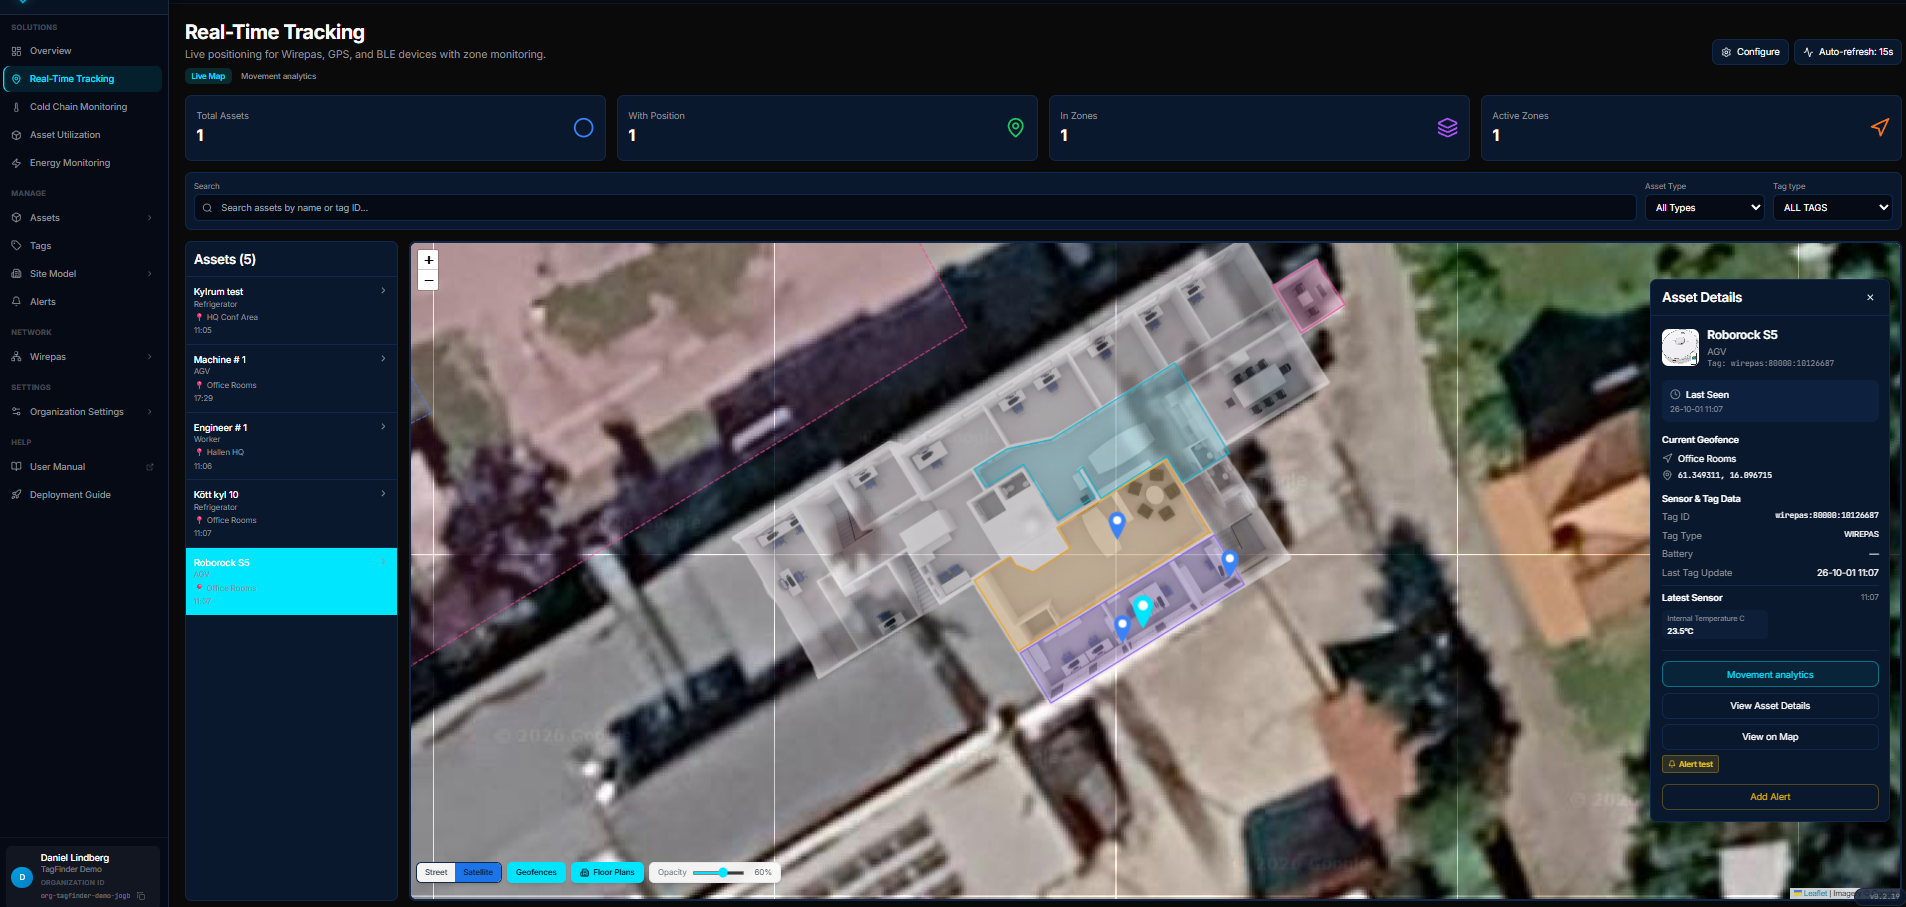The width and height of the screenshot is (1906, 907).
Task: Open Site Model in sidebar
Action: click(x=82, y=274)
